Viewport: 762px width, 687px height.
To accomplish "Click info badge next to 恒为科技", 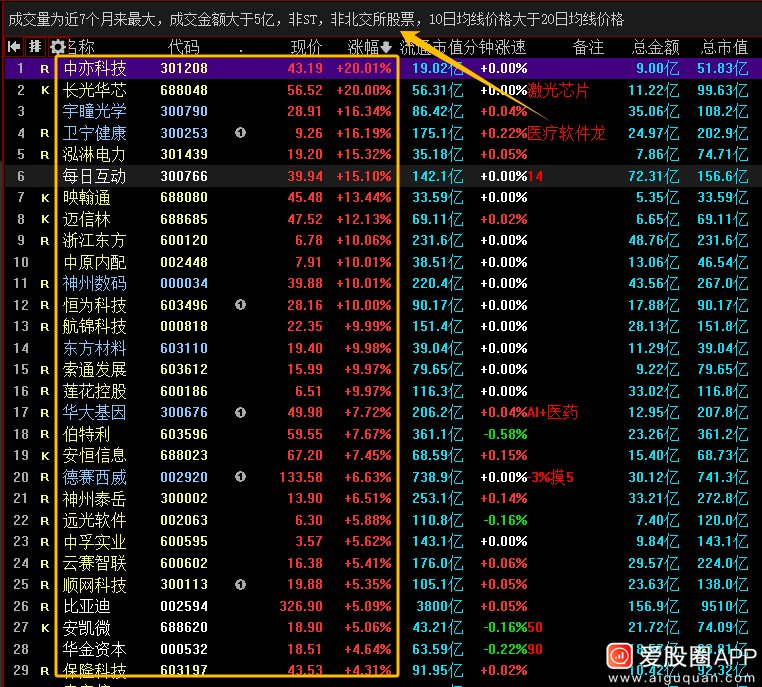I will 240,305.
